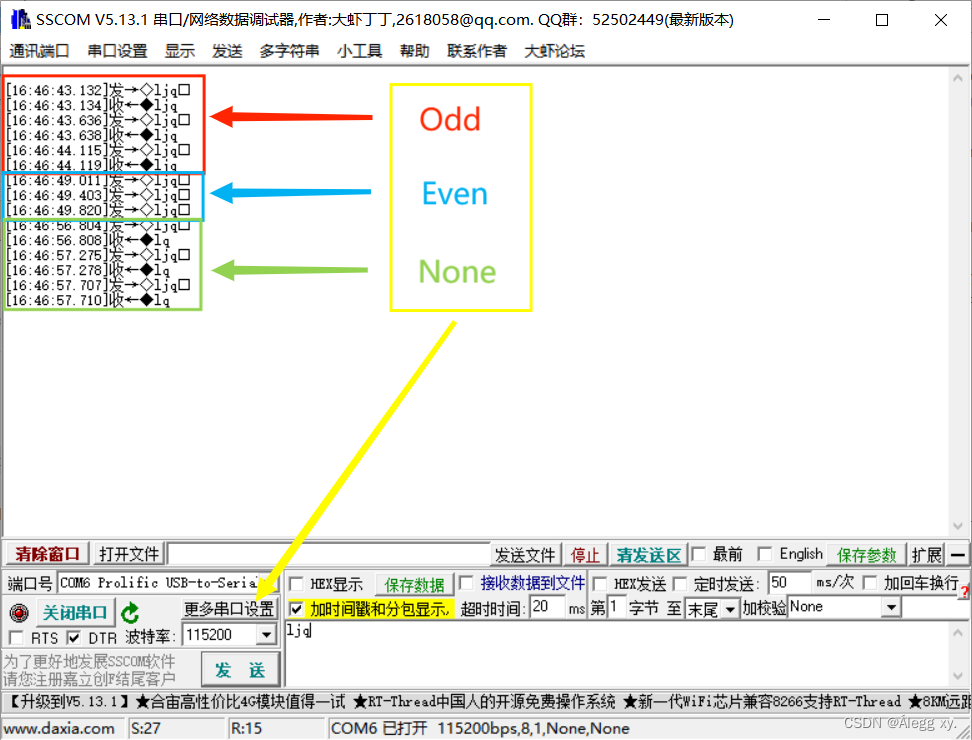Open the 通讯端口 menu
972x740 pixels.
pyautogui.click(x=39, y=51)
